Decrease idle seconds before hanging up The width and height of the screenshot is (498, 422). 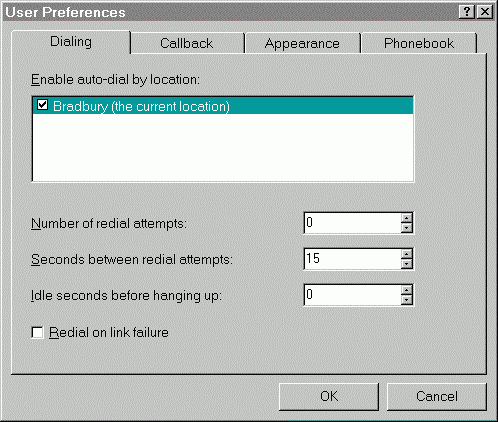tap(406, 300)
